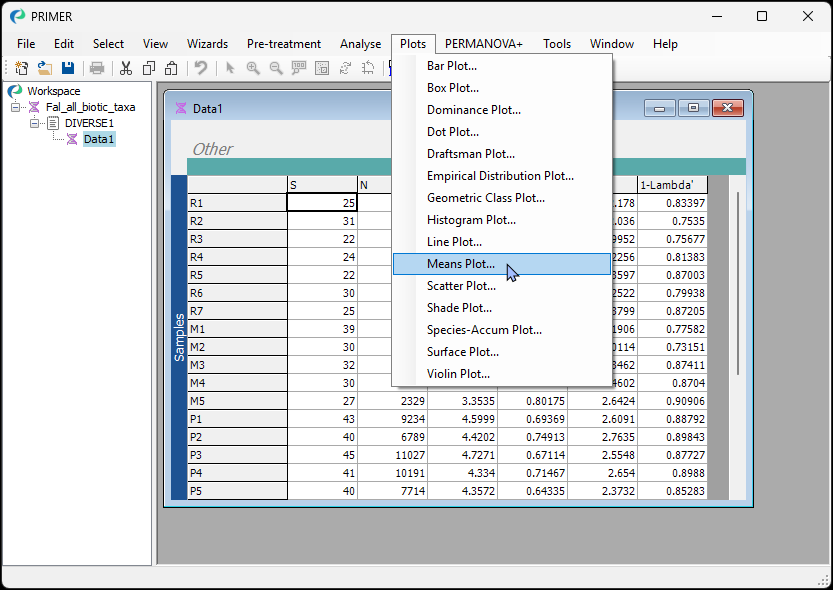833x590 pixels.
Task: Click the Print icon in toolbar
Action: tap(97, 68)
